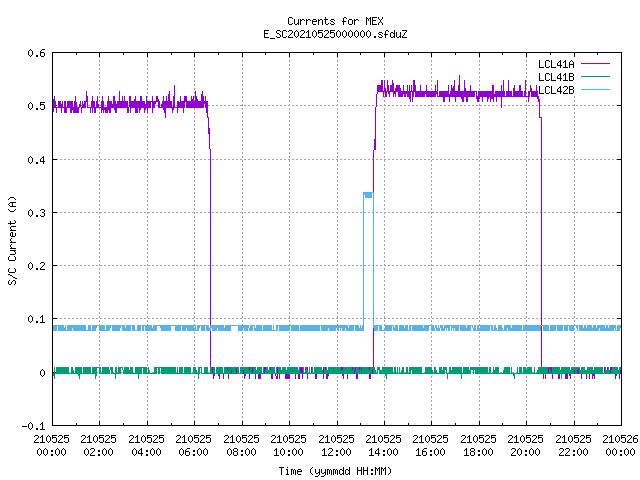
Task: Click the purple LCL41A falling edge after 20:00
Action: (542, 241)
